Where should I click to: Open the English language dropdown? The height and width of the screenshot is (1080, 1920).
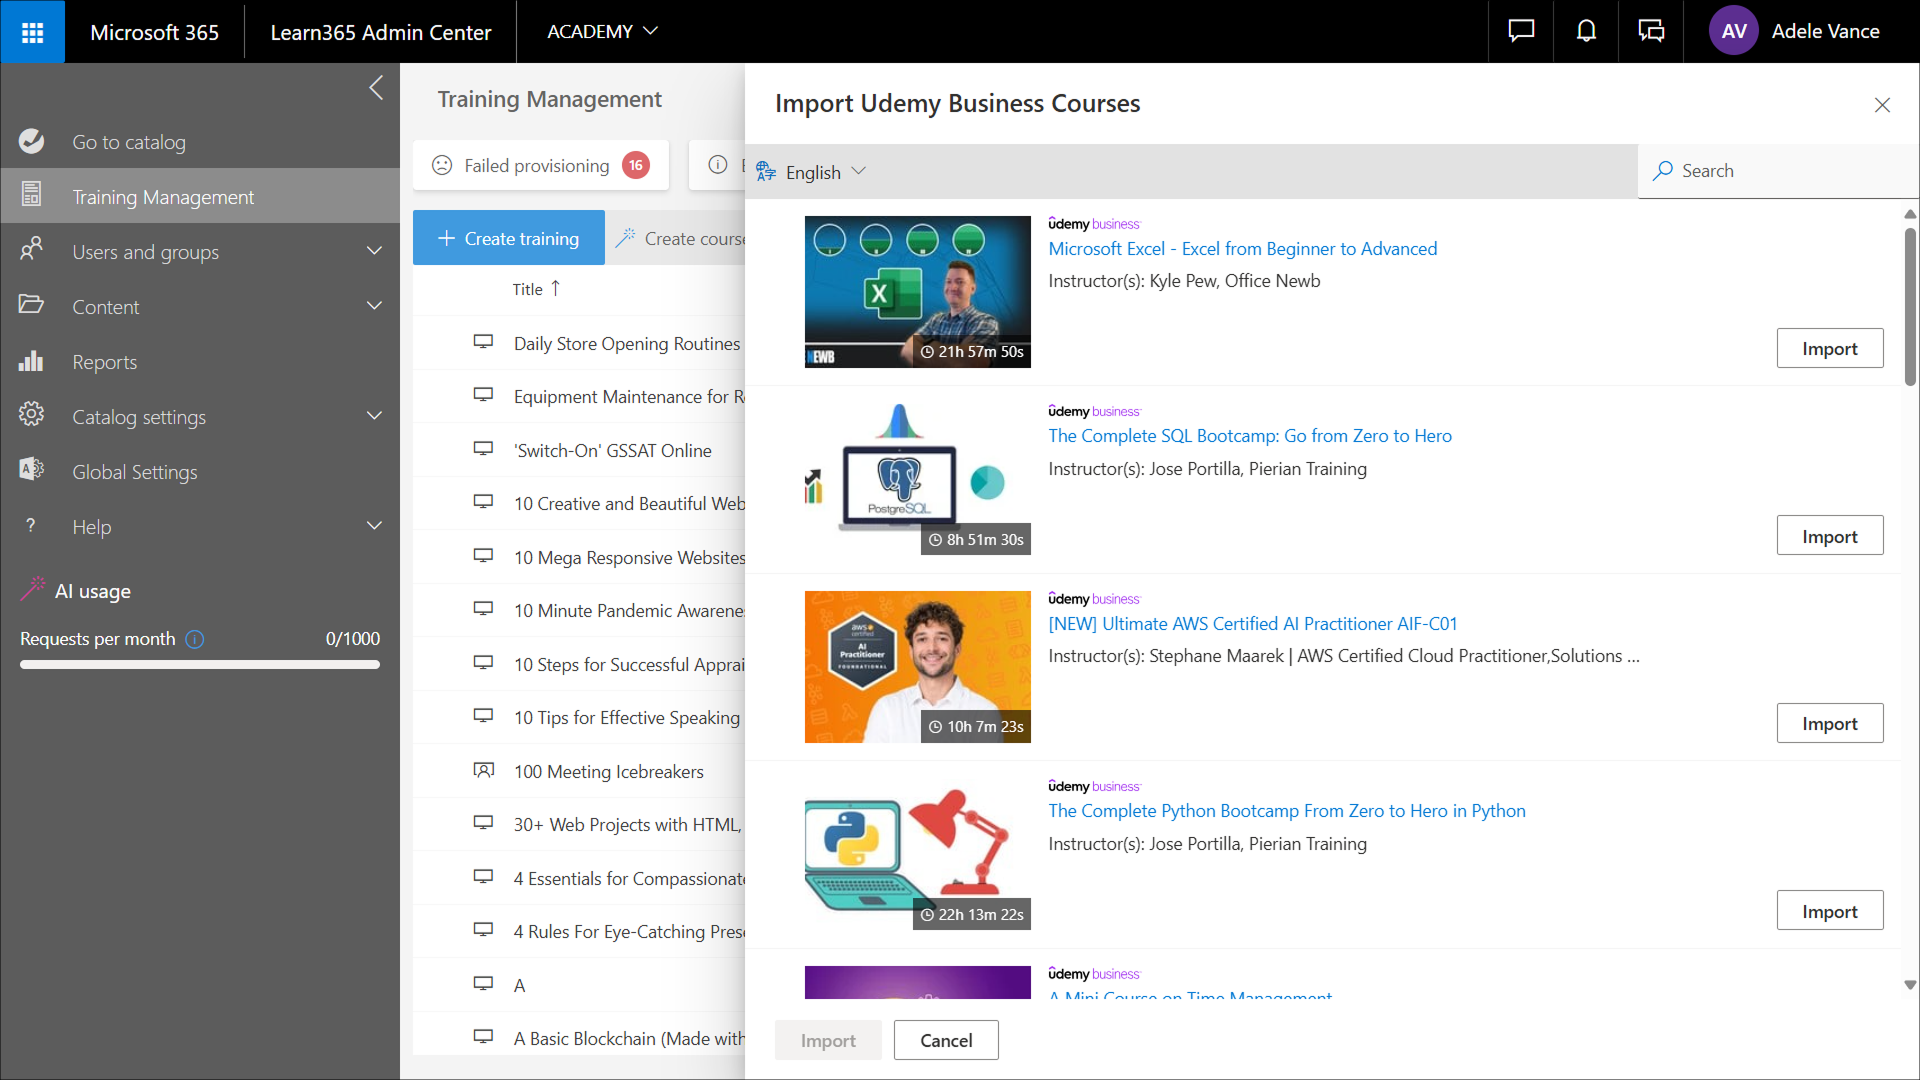812,172
